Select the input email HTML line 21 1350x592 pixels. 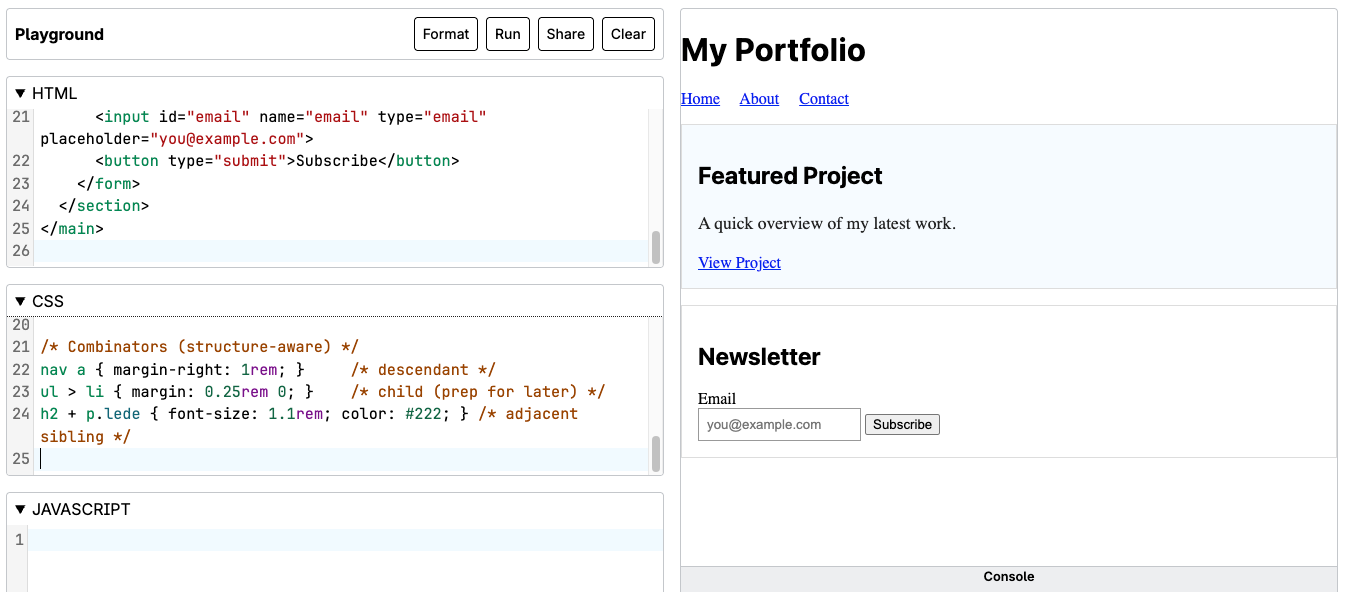tap(264, 128)
